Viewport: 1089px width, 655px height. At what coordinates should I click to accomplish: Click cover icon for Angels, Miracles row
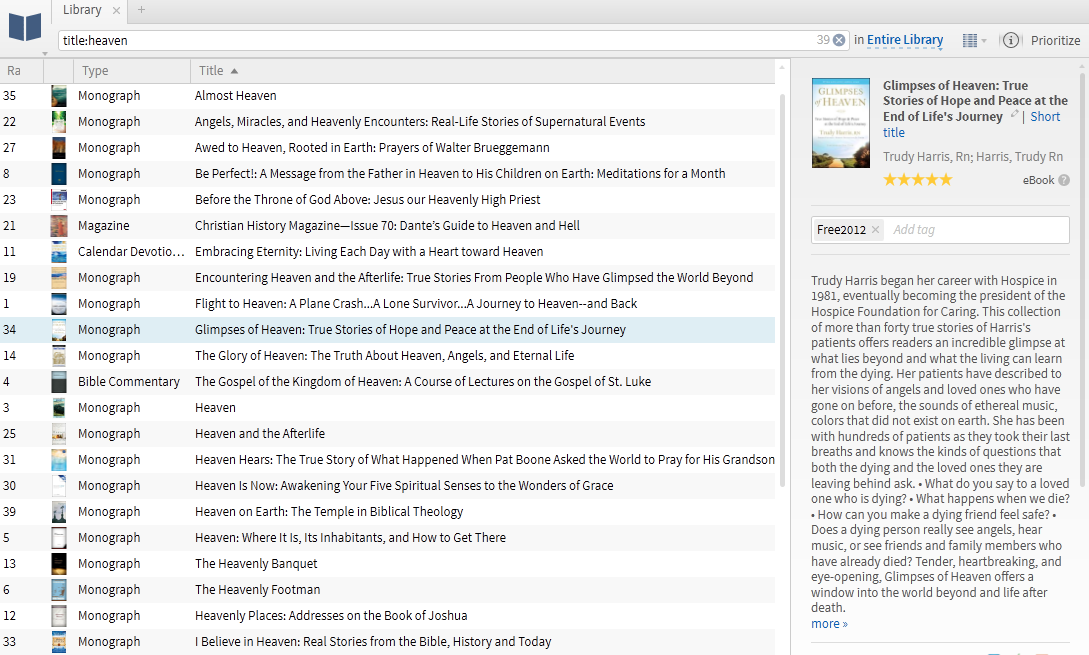click(x=59, y=122)
